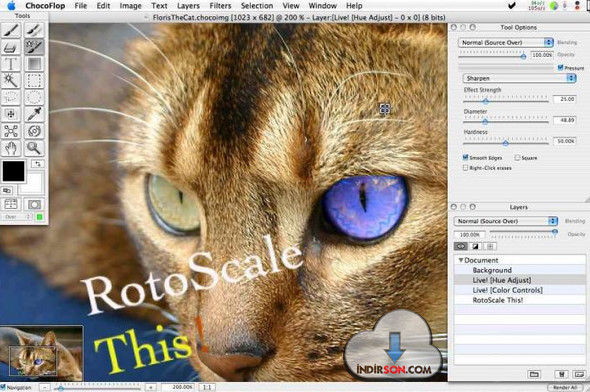The height and width of the screenshot is (392, 590).
Task: Select the Zoom magnifier tool
Action: pyautogui.click(x=34, y=148)
